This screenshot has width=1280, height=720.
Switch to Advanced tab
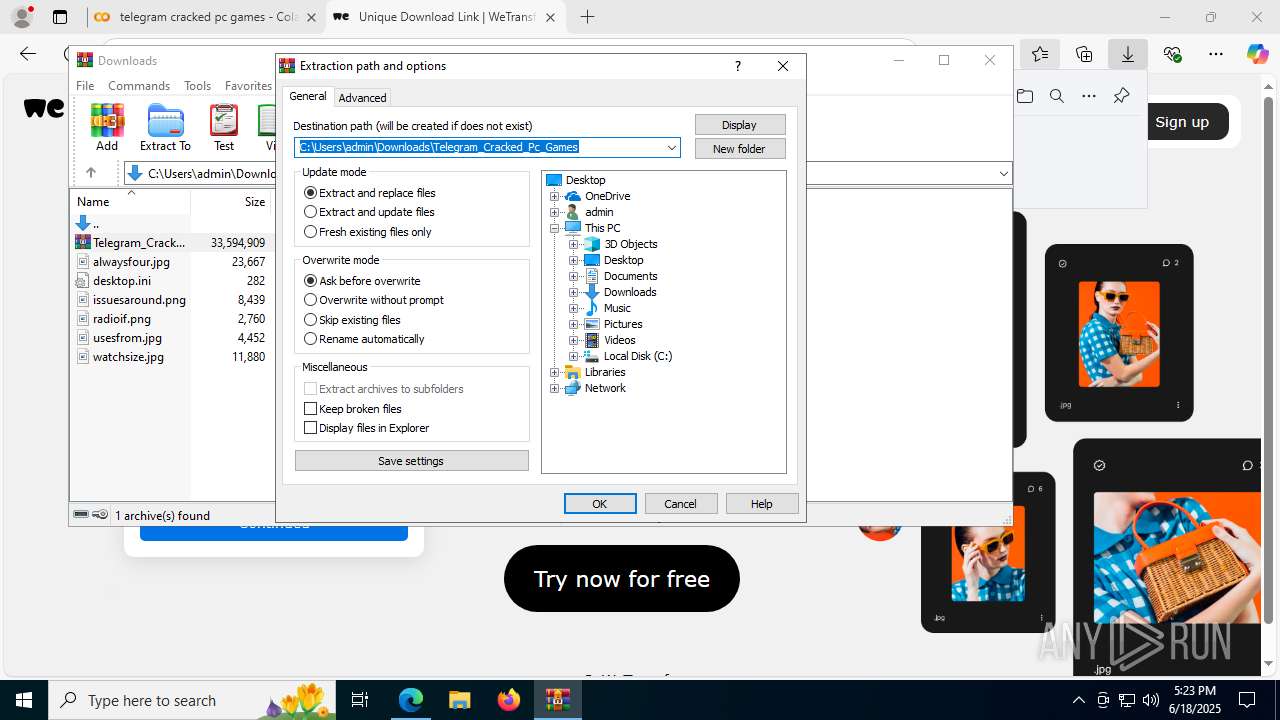click(362, 97)
